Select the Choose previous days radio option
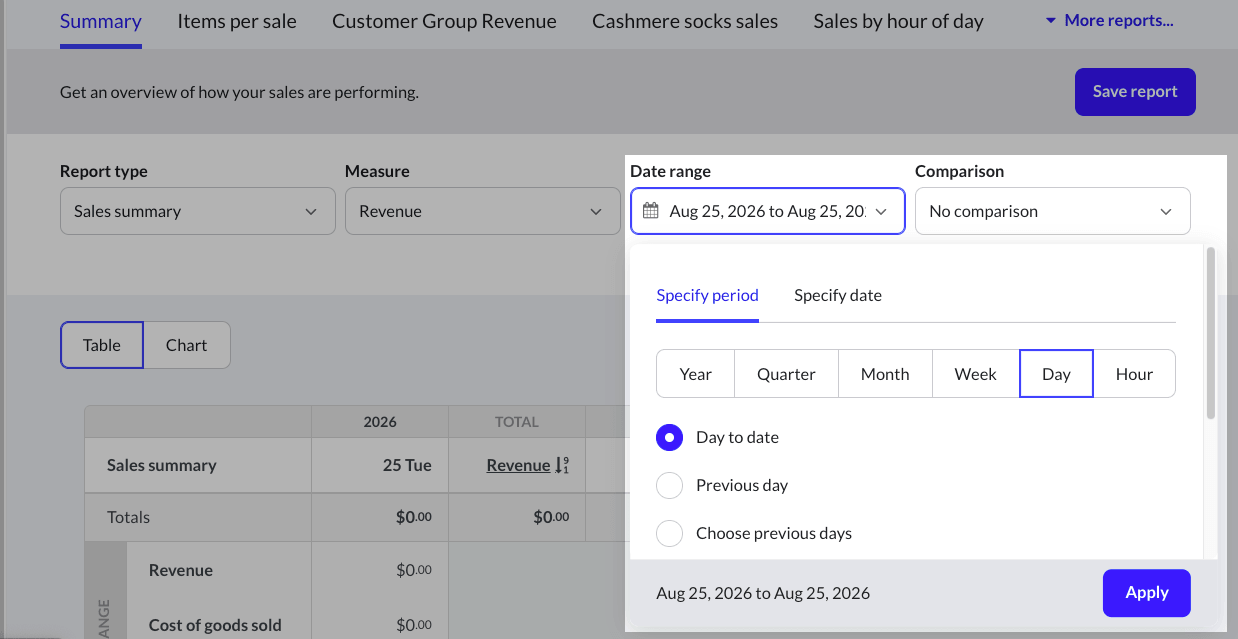1238x639 pixels. [670, 533]
